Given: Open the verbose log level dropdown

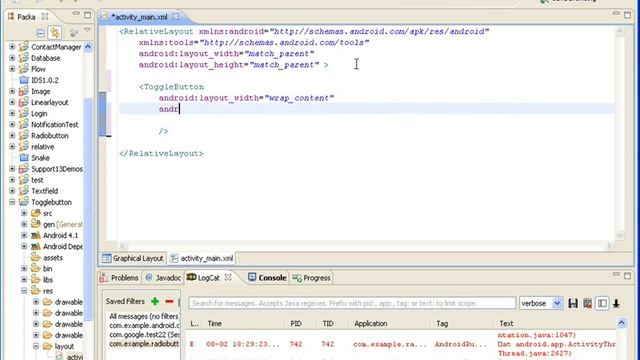Looking at the screenshot, I should [557, 303].
